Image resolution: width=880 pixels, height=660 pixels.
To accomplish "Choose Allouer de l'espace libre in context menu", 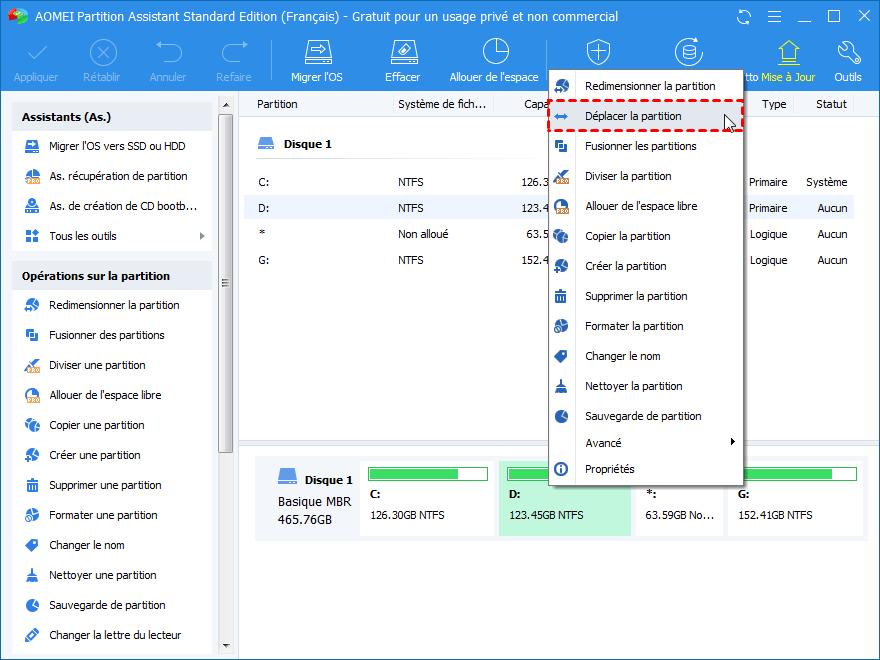I will 645,207.
